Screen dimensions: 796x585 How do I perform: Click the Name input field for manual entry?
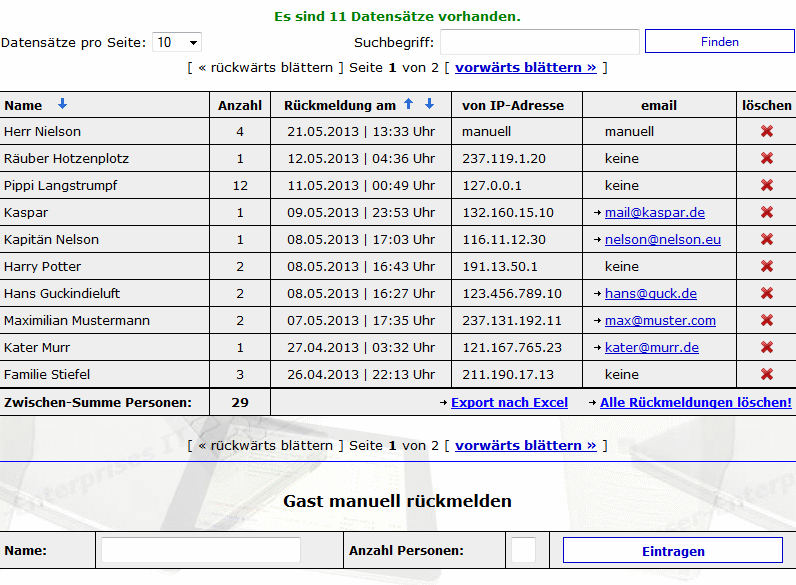201,550
